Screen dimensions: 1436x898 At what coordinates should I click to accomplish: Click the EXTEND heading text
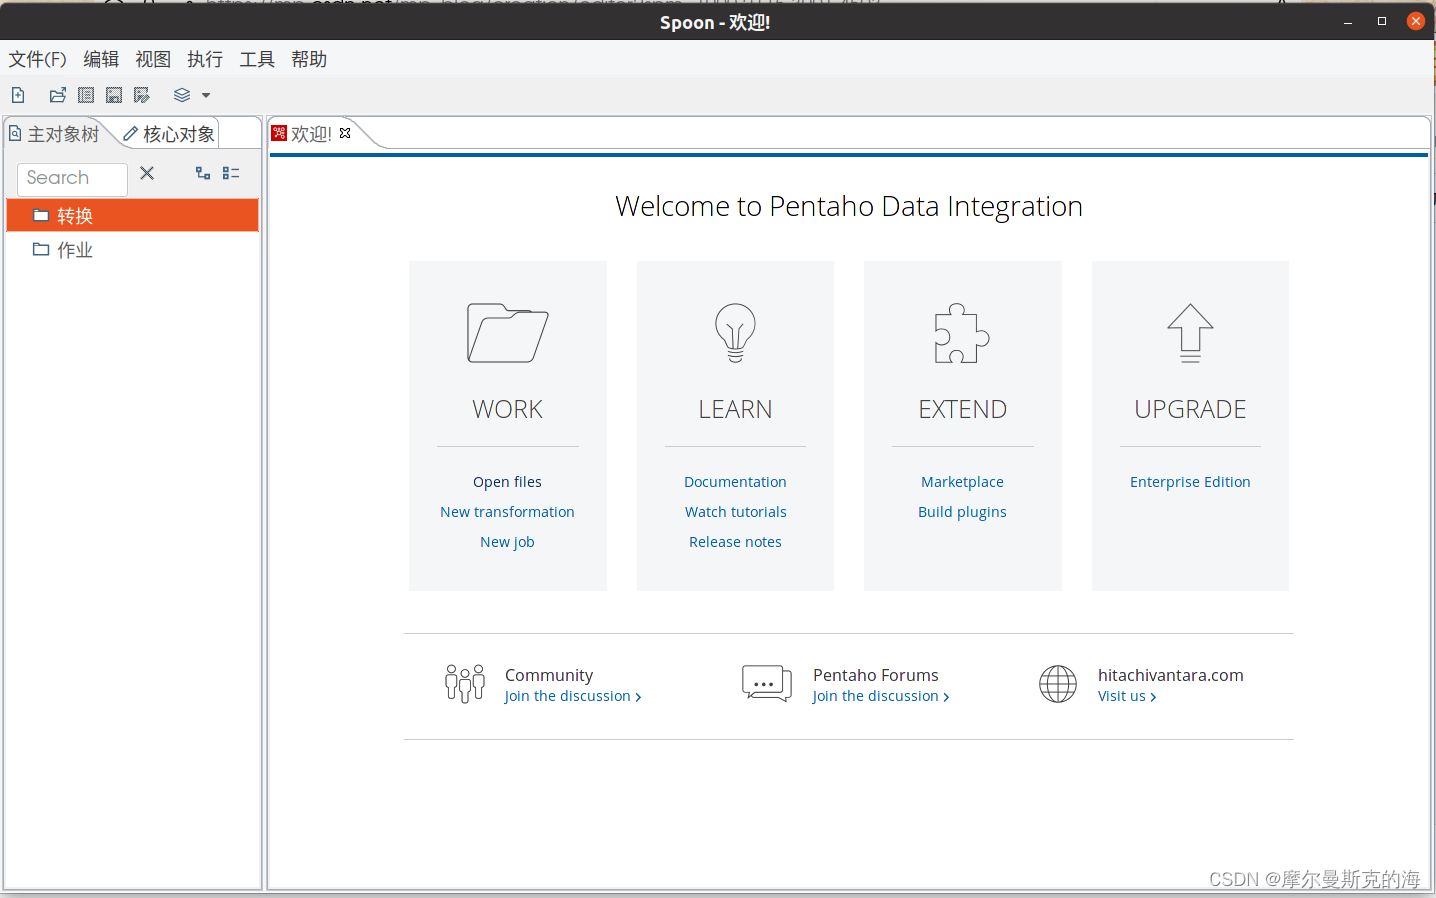pos(962,409)
